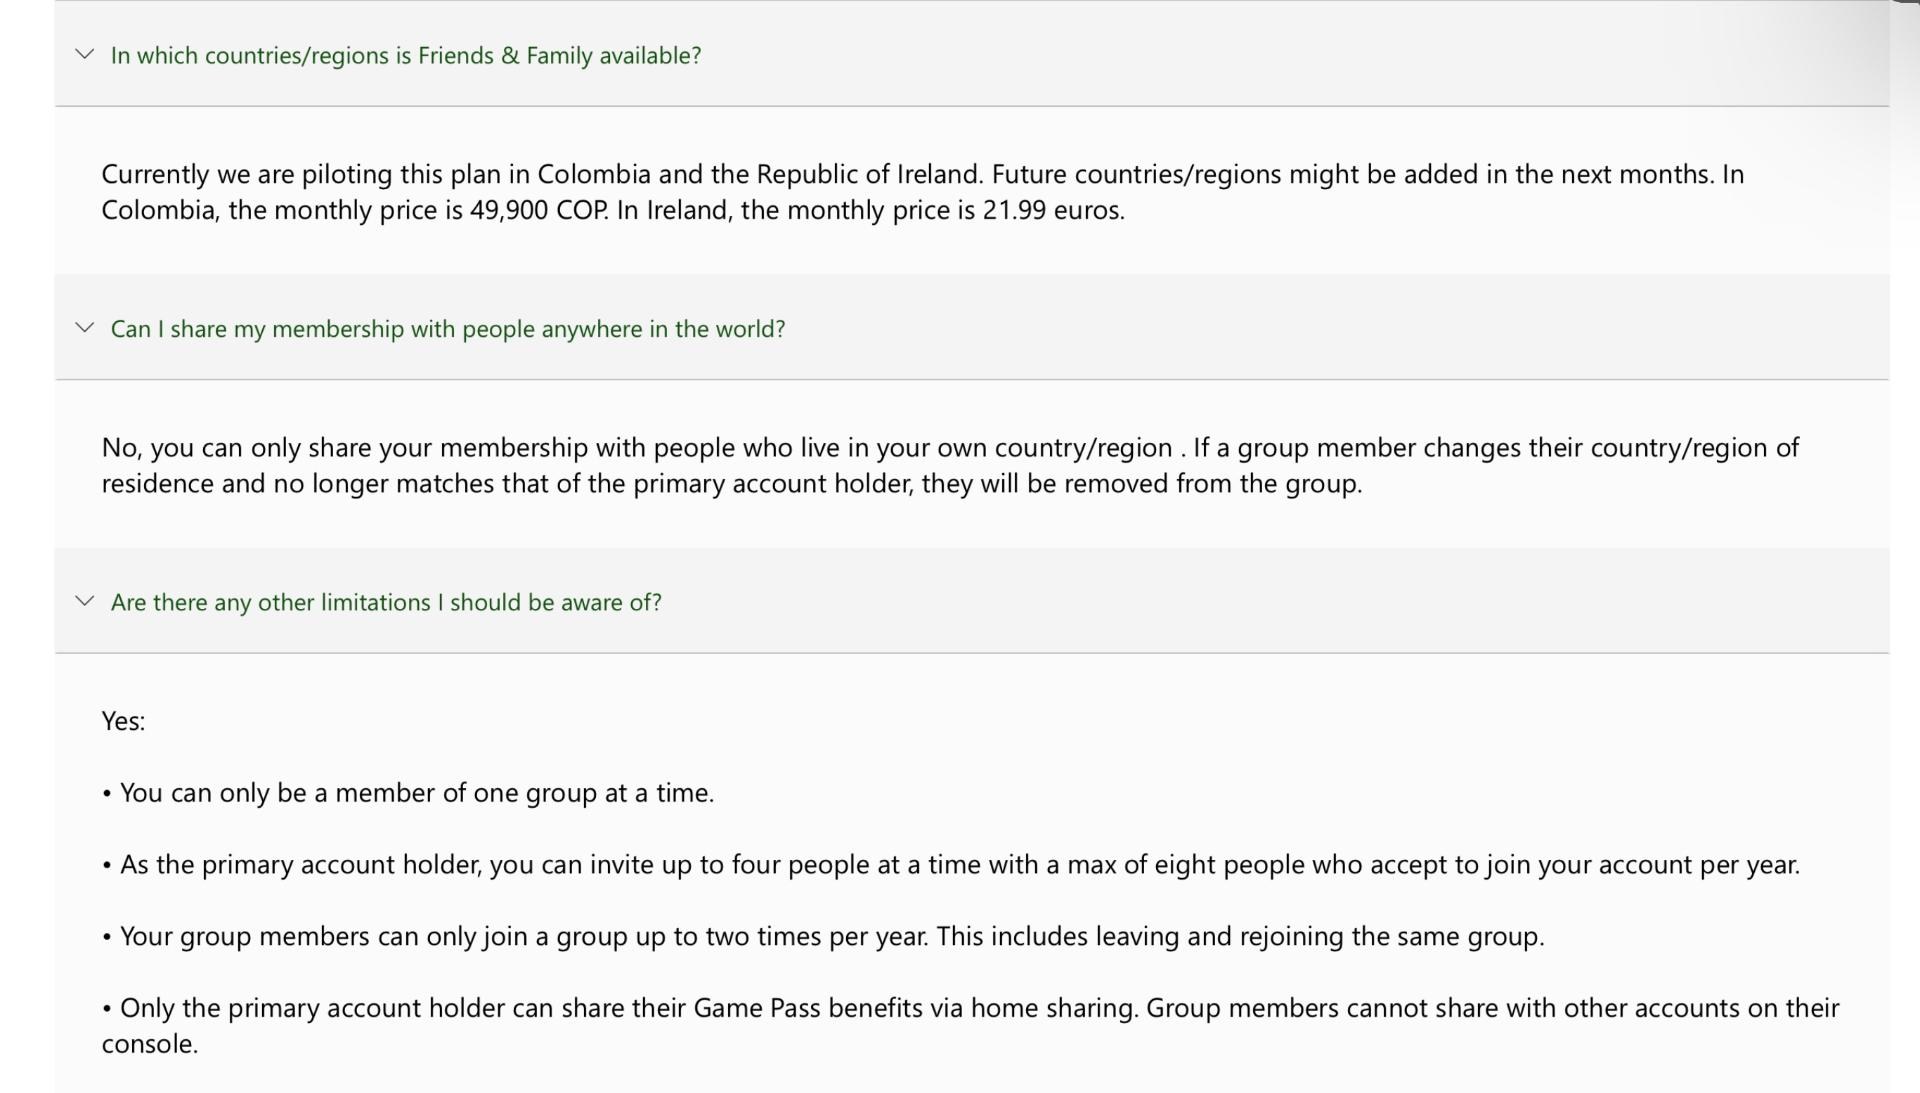
Task: Click empty header bar area of countries/regions question
Action: [1290, 54]
